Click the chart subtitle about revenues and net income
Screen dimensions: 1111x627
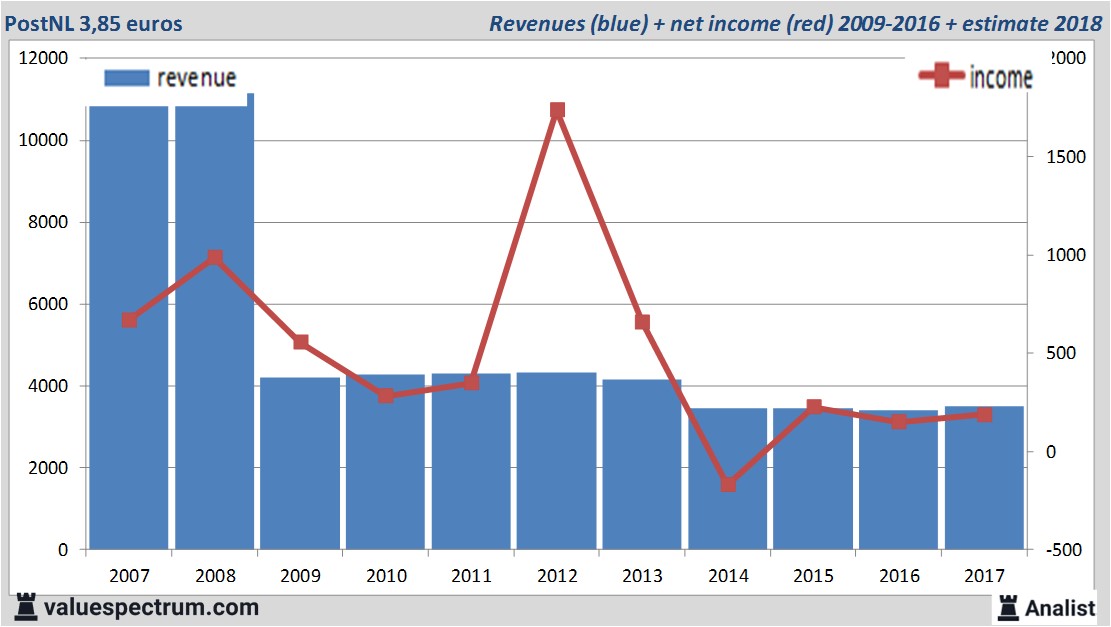[795, 24]
